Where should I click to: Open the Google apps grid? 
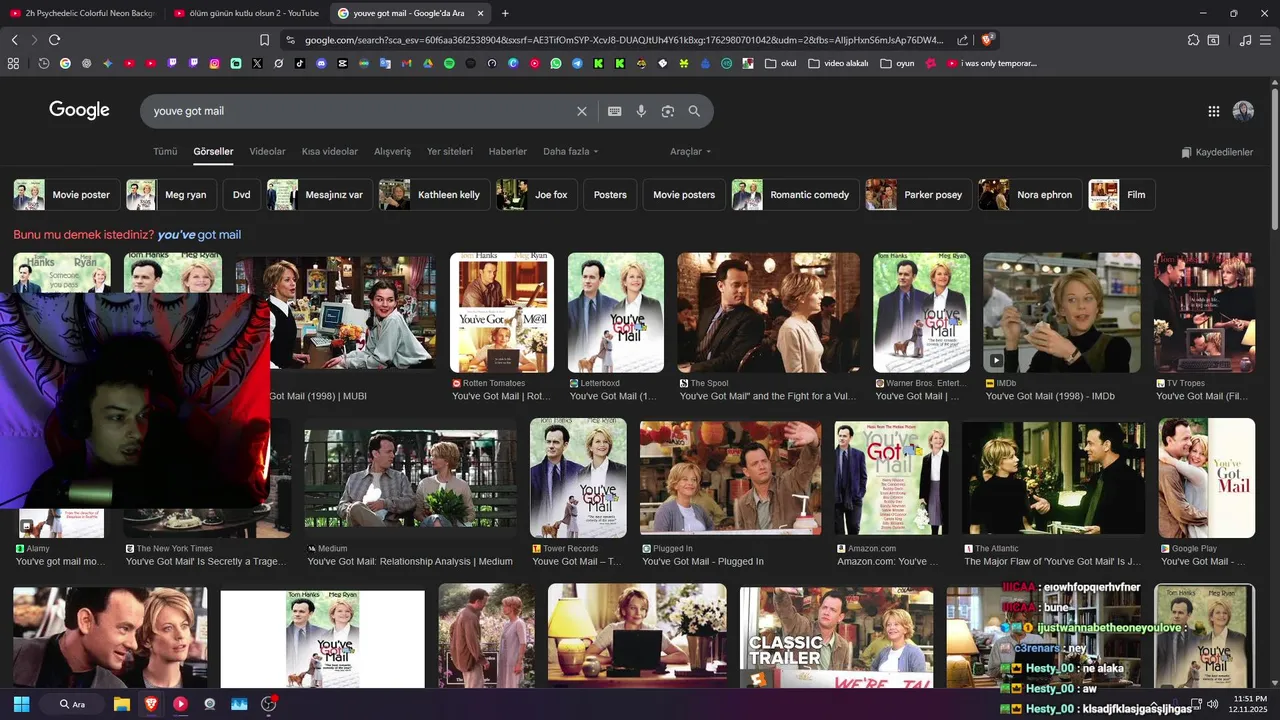(x=1214, y=111)
